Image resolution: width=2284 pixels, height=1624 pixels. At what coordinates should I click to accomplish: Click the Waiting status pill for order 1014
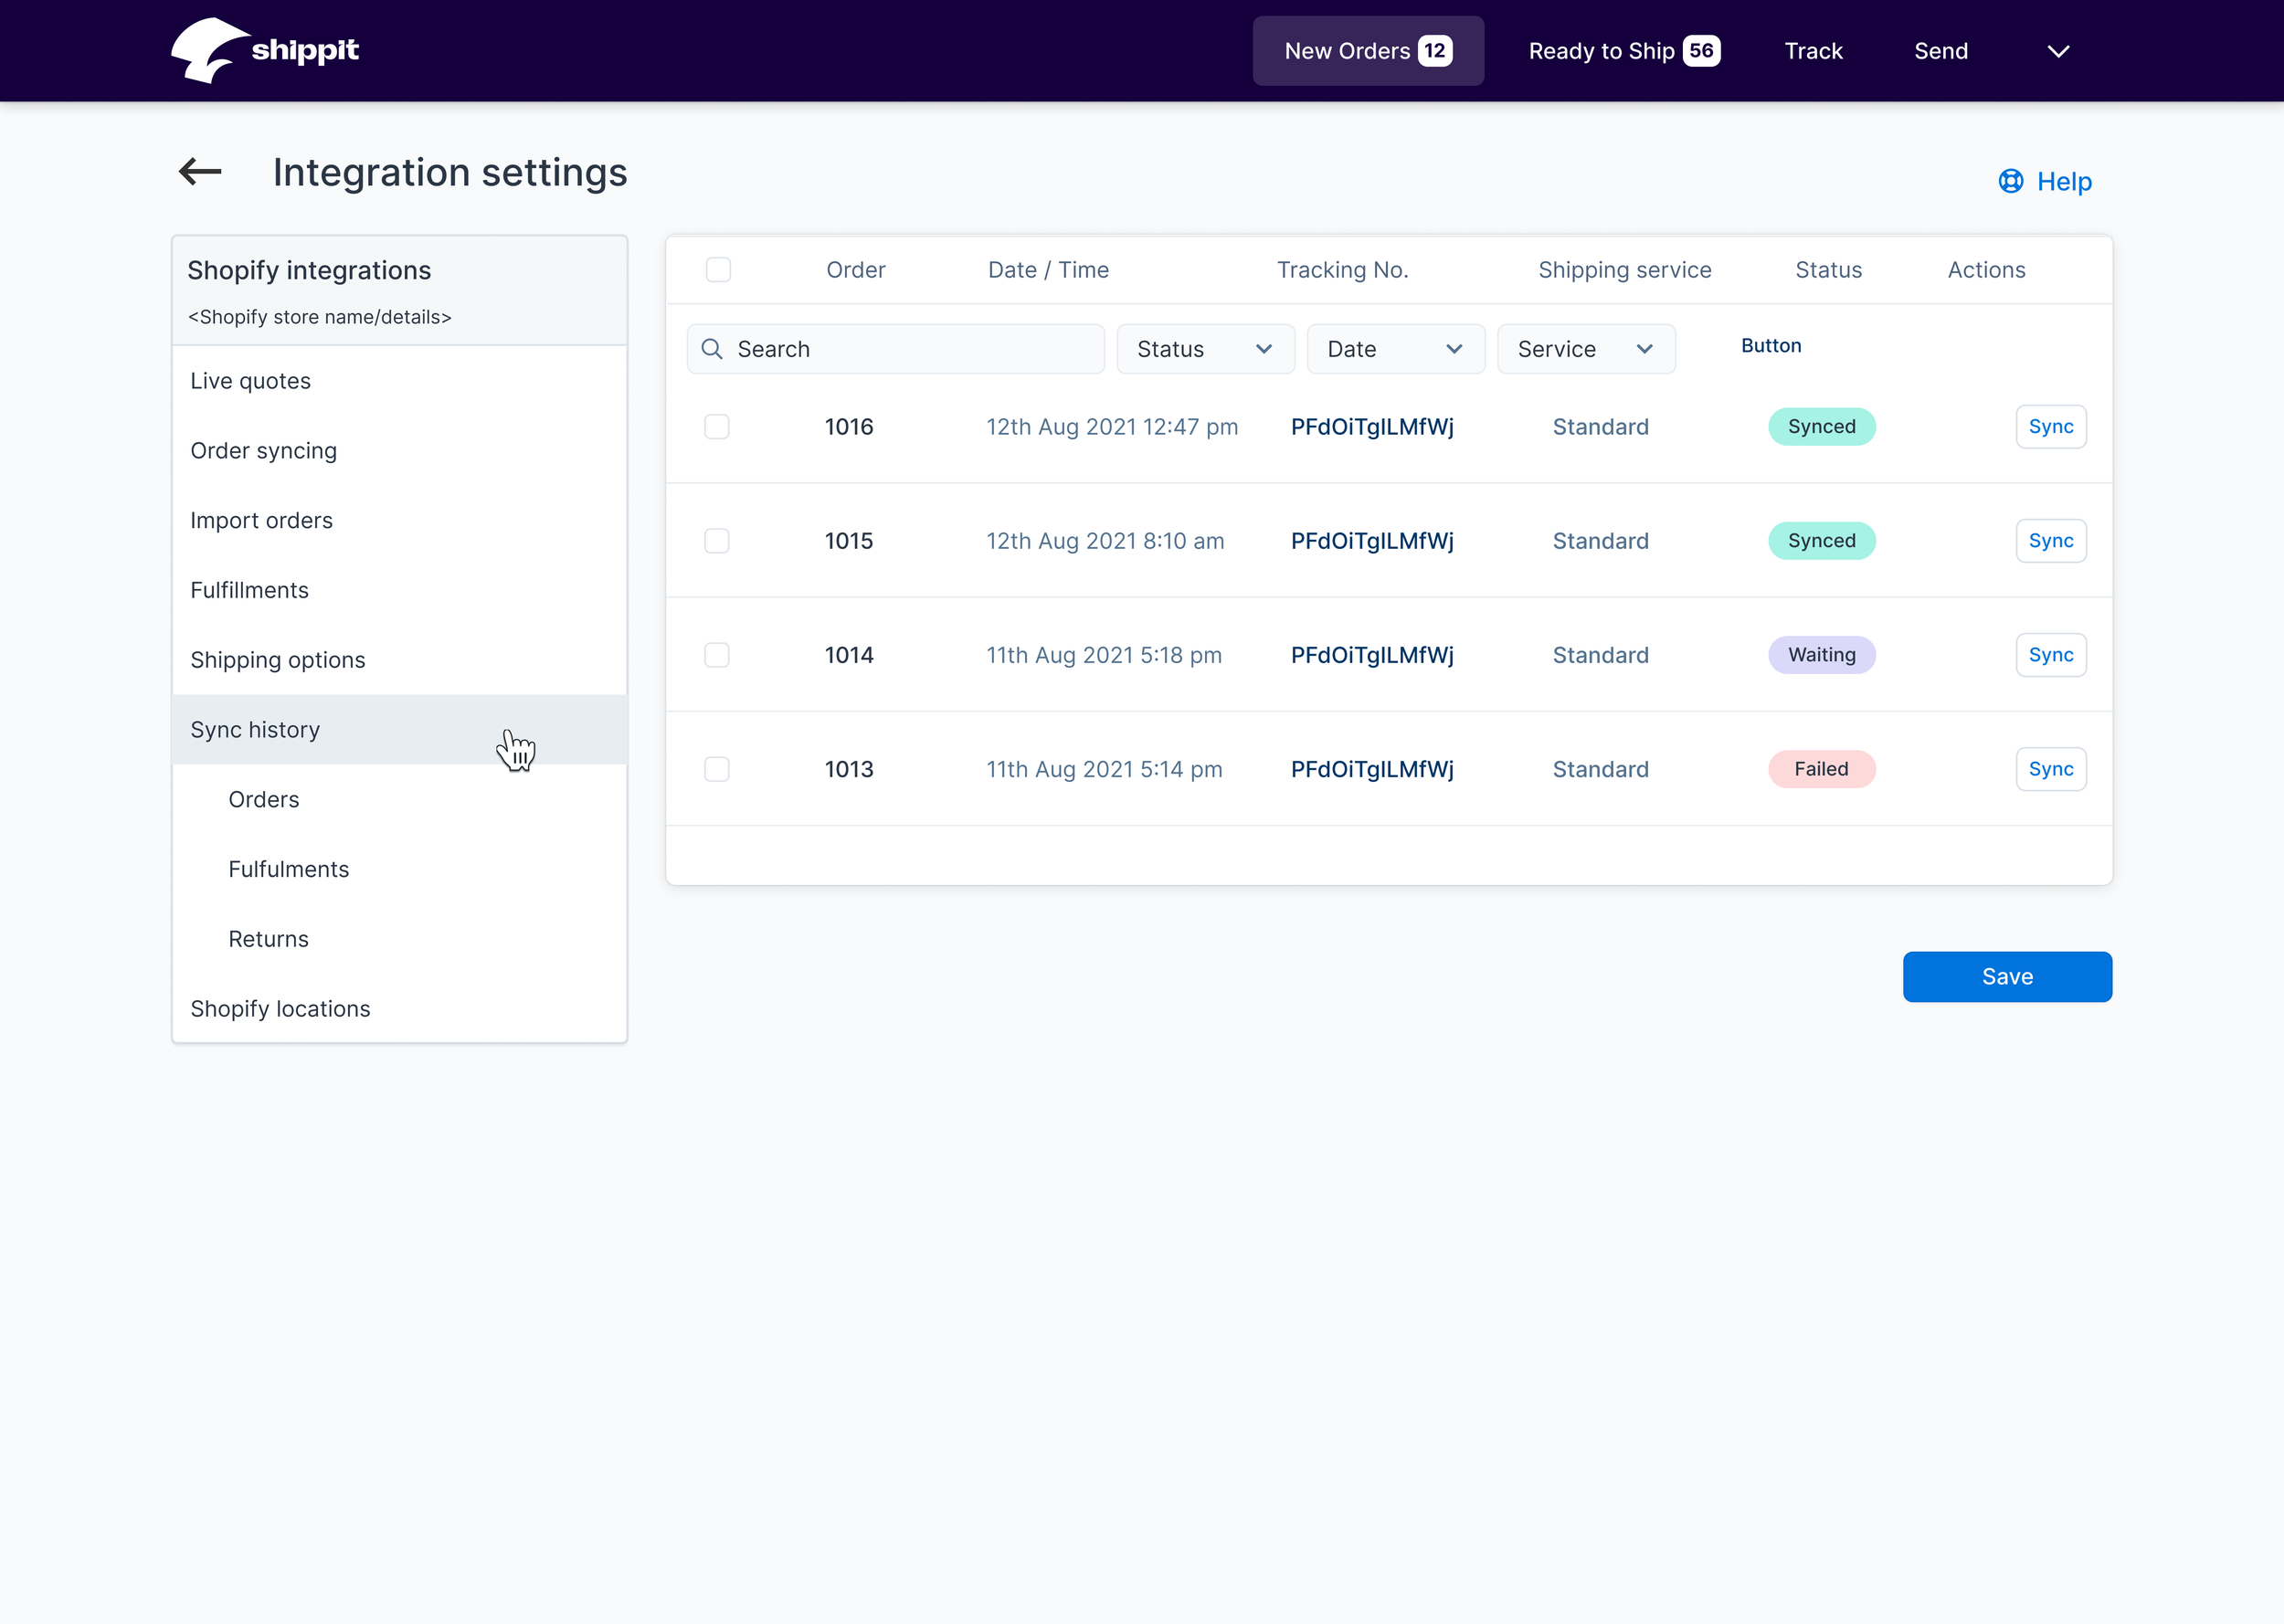pos(1821,655)
